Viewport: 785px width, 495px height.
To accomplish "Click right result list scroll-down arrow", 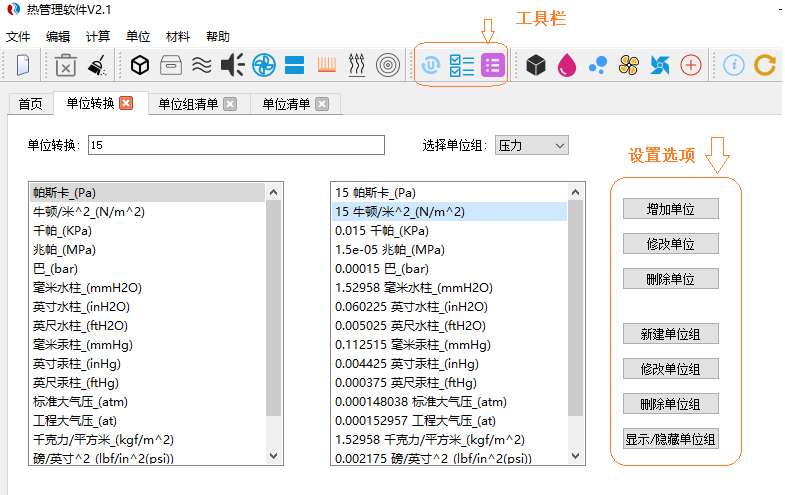I will (x=575, y=456).
